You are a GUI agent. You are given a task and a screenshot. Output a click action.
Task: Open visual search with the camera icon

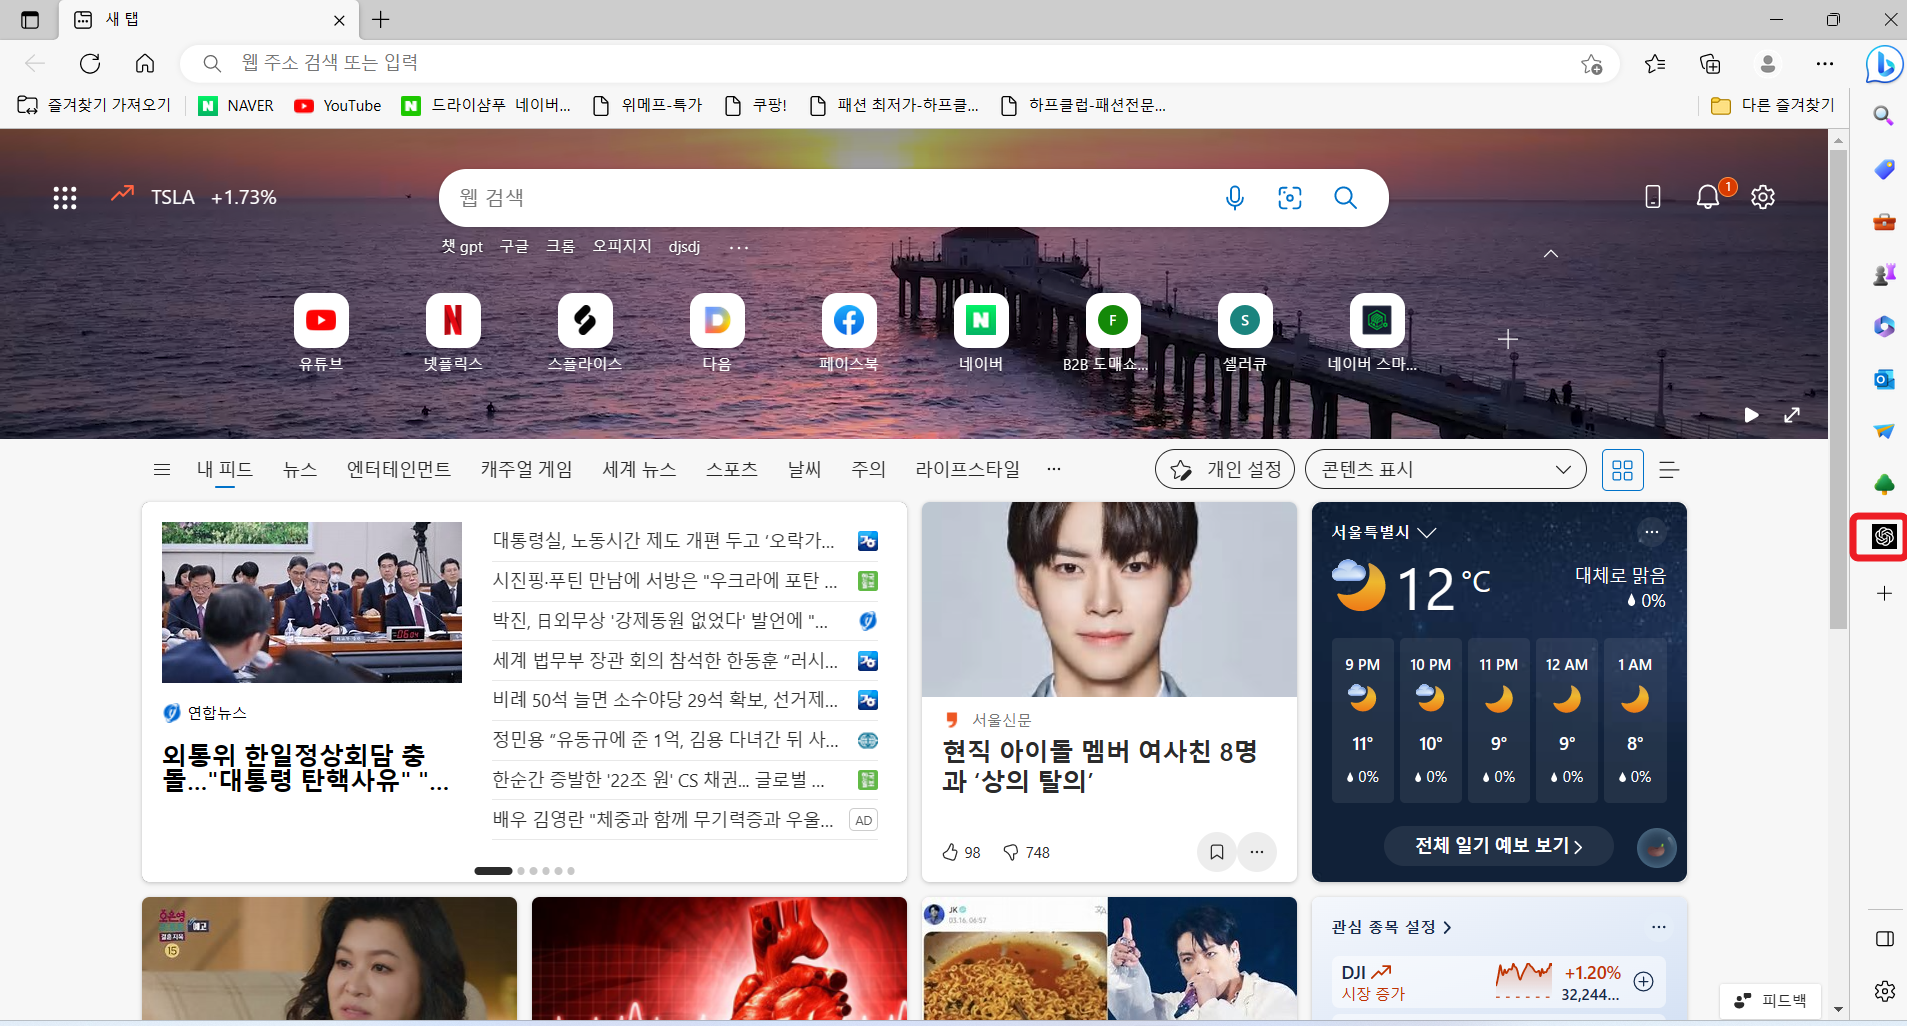(1289, 197)
